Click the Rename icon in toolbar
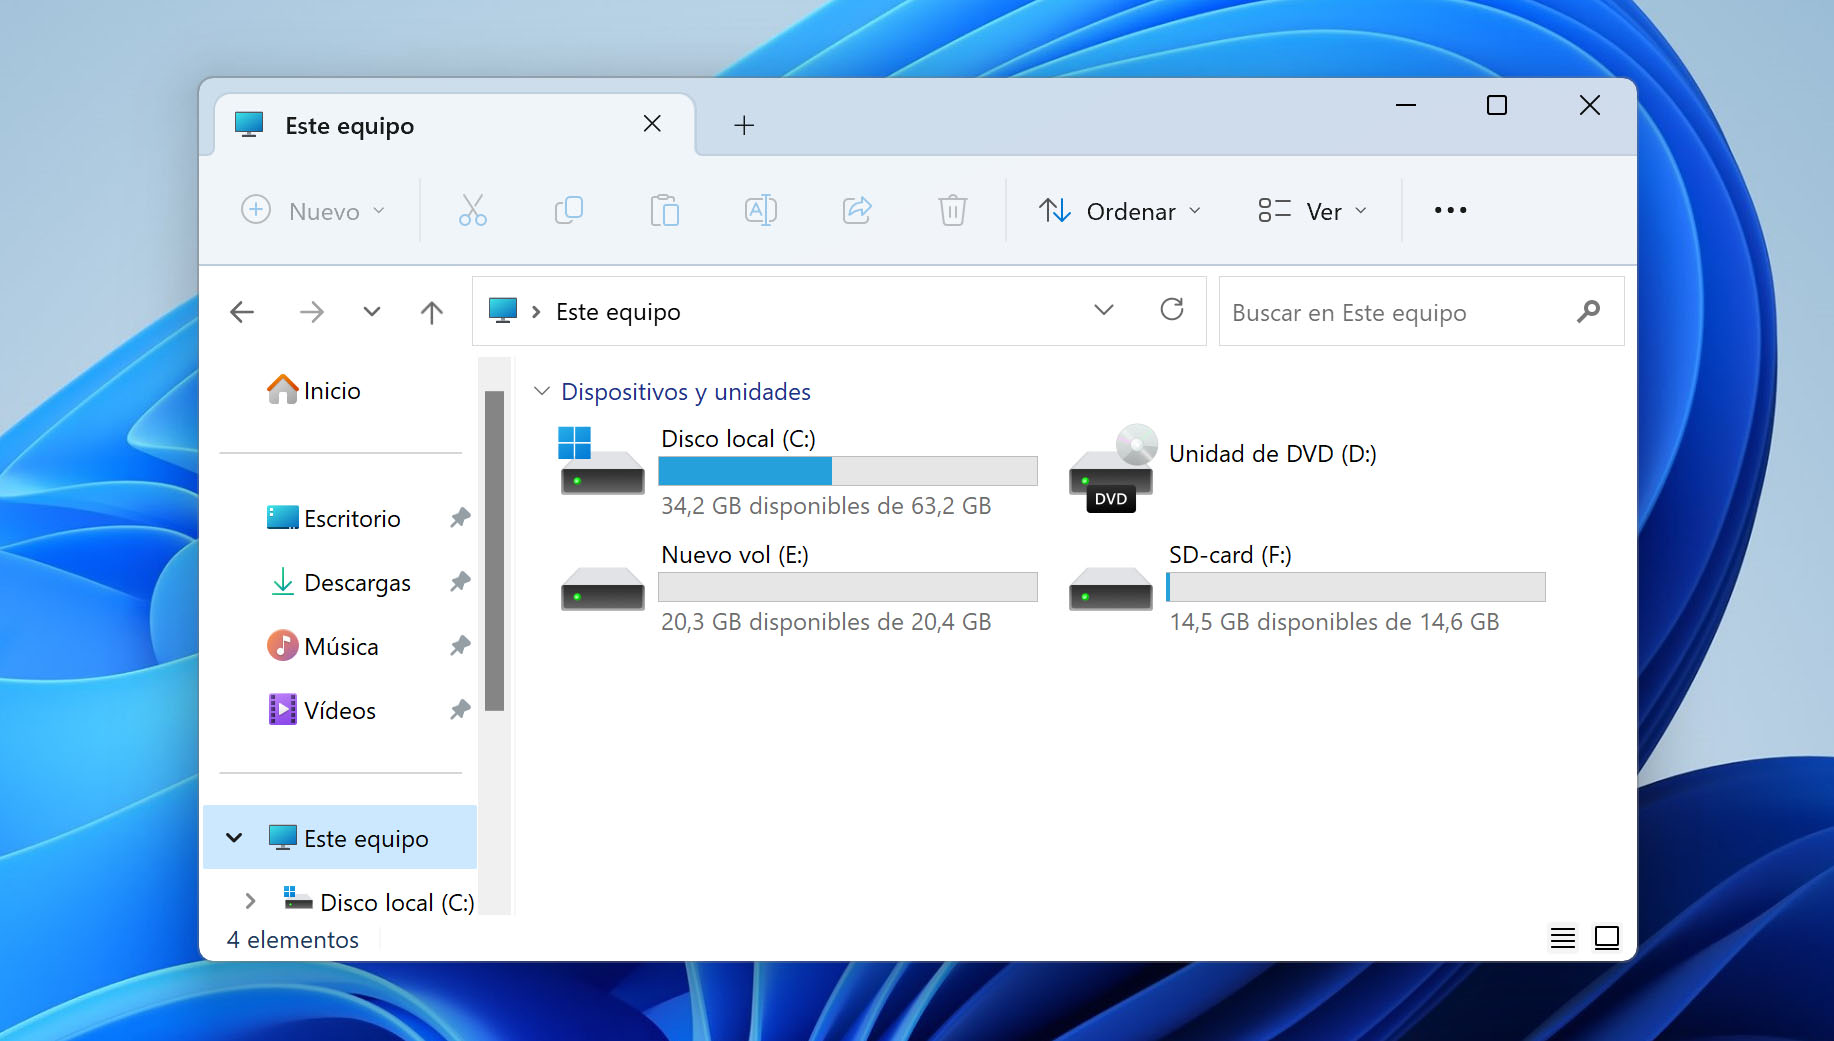Image resolution: width=1834 pixels, height=1041 pixels. pos(760,211)
